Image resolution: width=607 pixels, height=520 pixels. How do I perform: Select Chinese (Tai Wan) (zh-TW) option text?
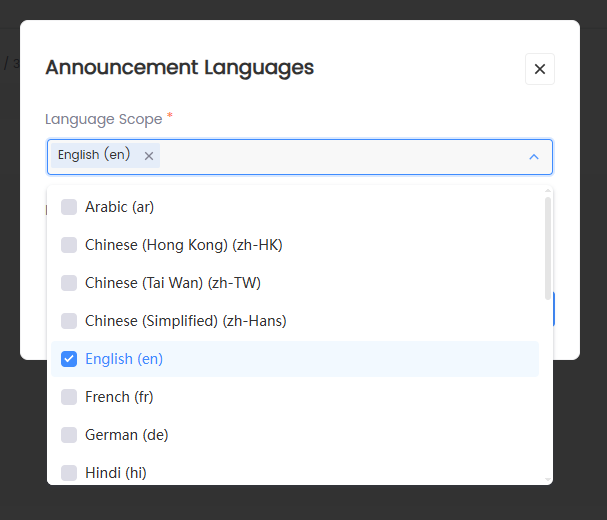(173, 283)
